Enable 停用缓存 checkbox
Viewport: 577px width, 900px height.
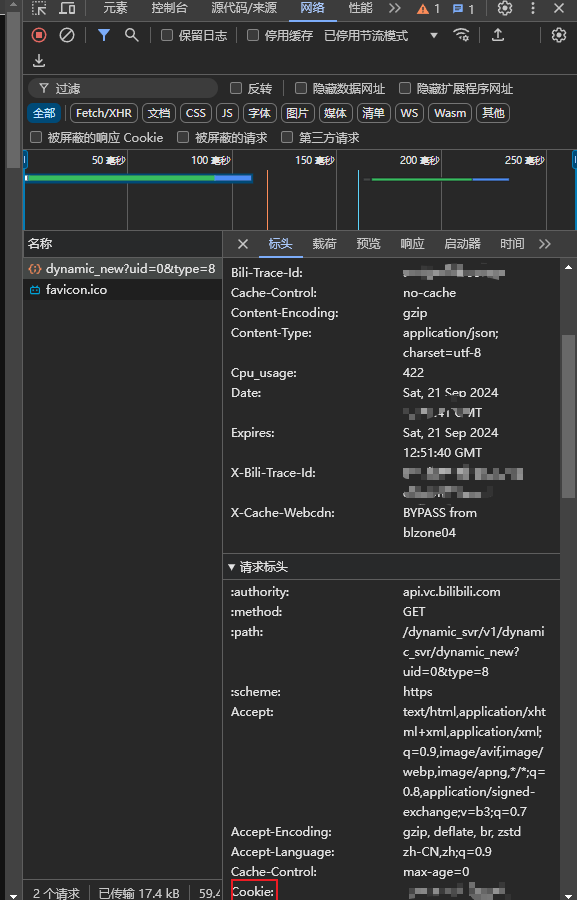point(253,36)
